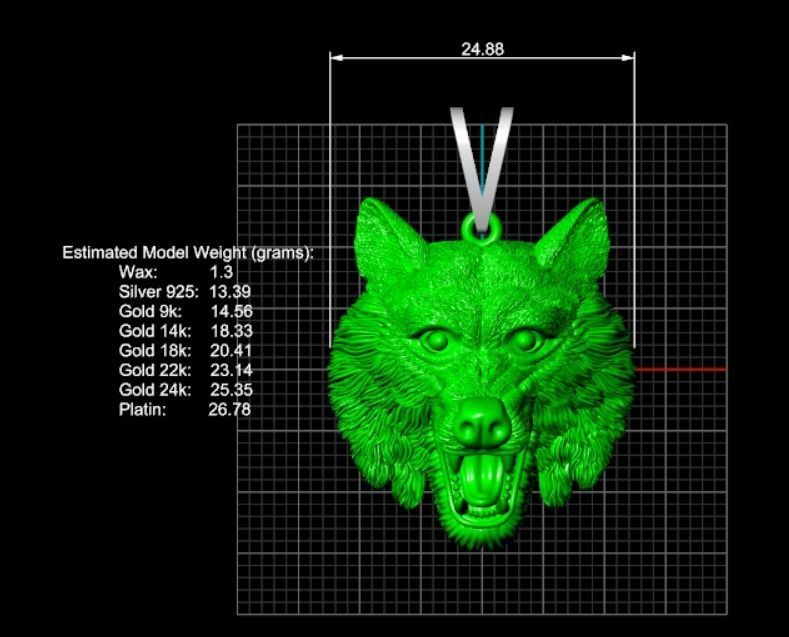The width and height of the screenshot is (789, 637).
Task: Select the pendant bail ring loop
Action: (481, 228)
